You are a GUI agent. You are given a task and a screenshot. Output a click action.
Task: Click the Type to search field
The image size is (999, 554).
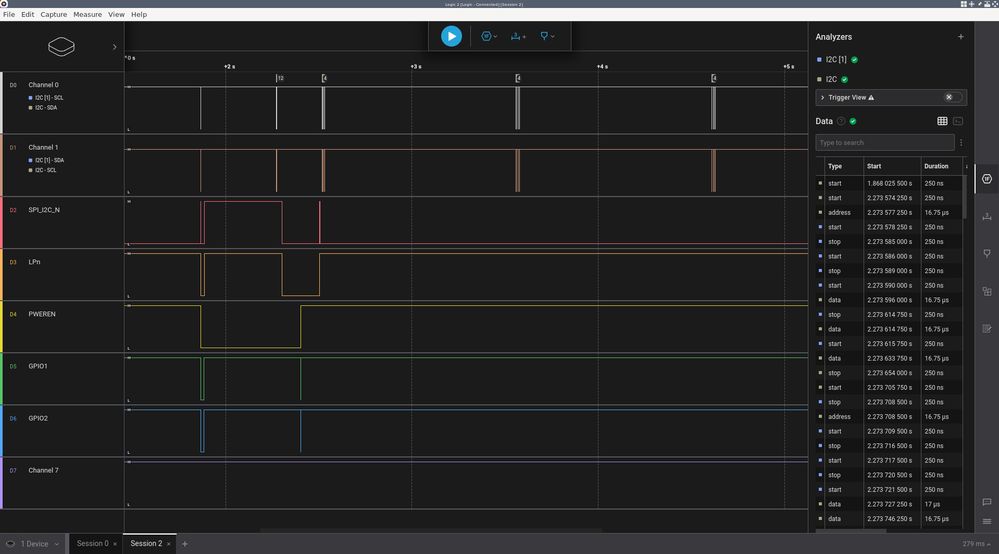click(884, 143)
